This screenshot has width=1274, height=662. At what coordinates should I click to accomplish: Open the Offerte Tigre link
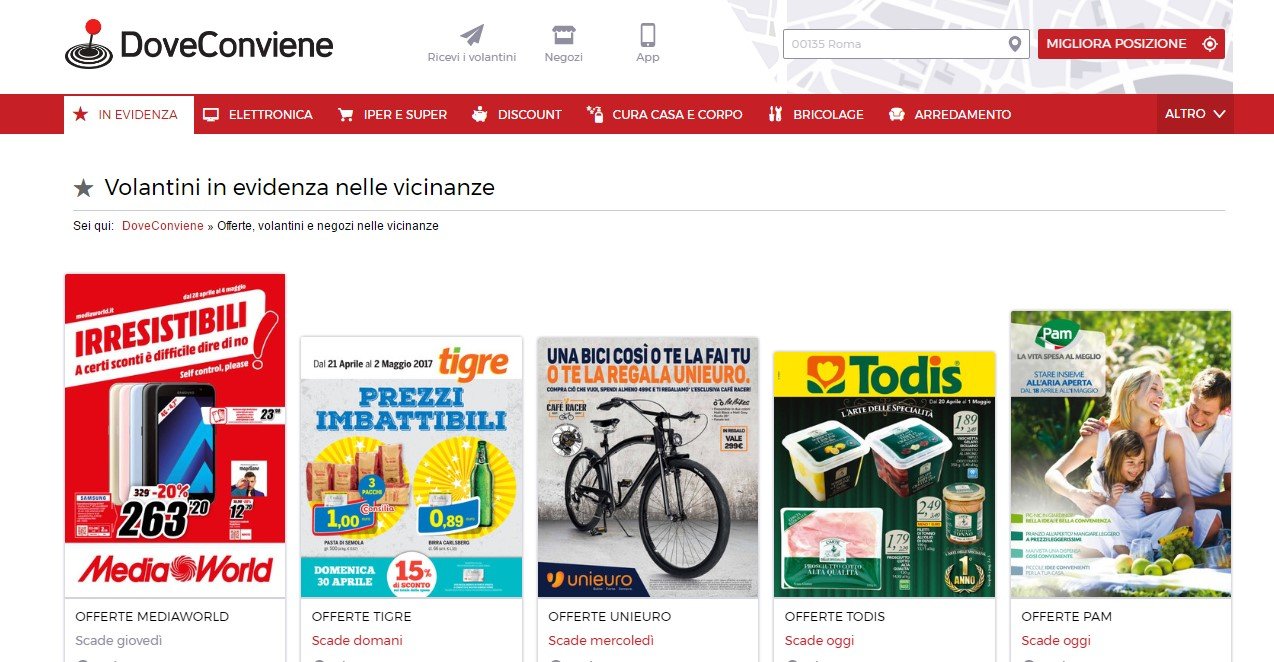coord(362,616)
